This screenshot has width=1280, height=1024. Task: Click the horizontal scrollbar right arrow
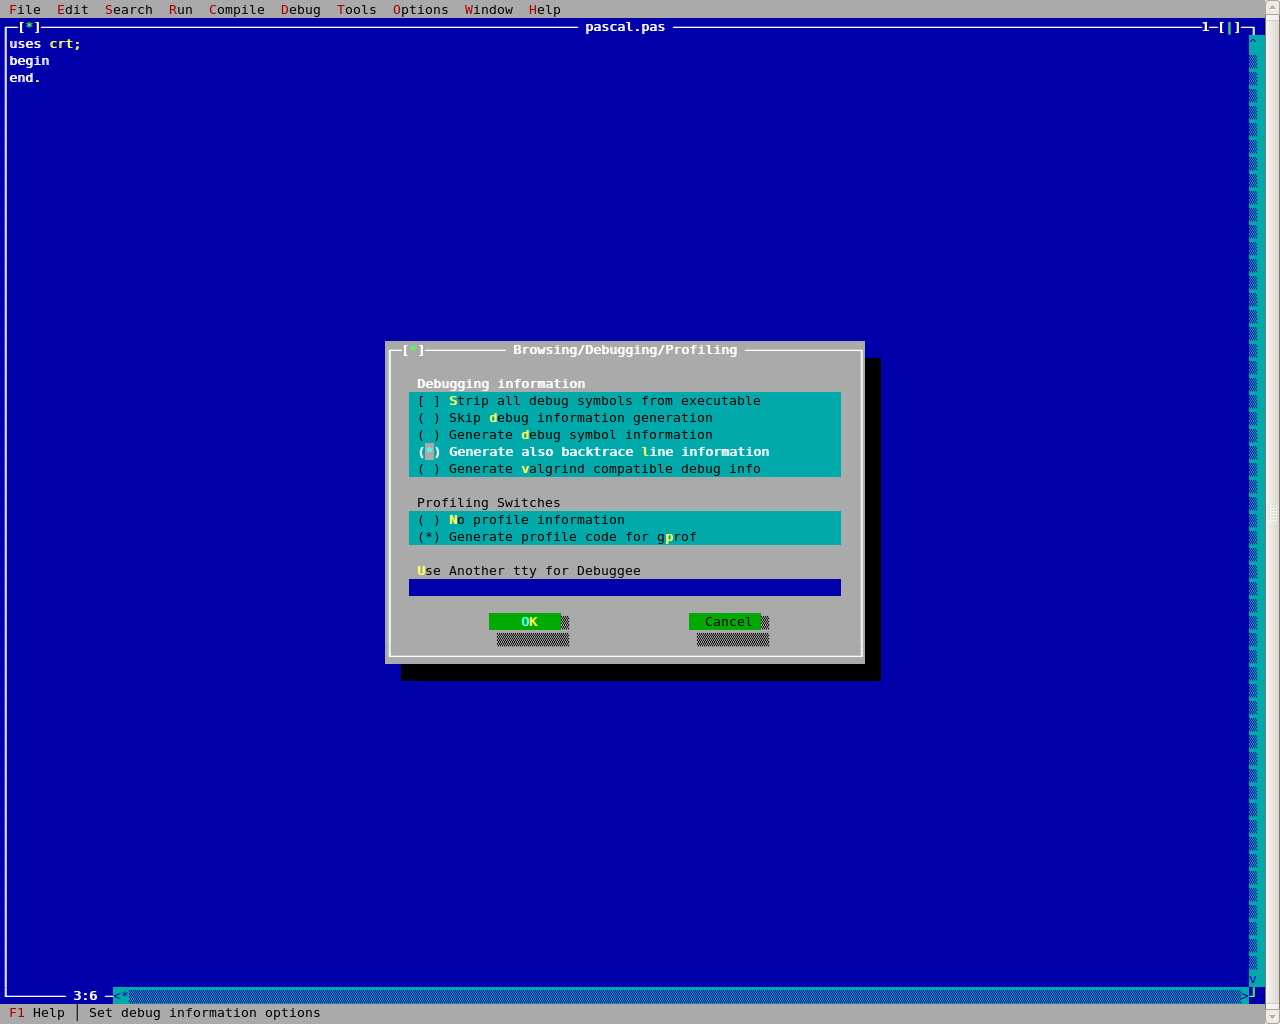click(1245, 995)
